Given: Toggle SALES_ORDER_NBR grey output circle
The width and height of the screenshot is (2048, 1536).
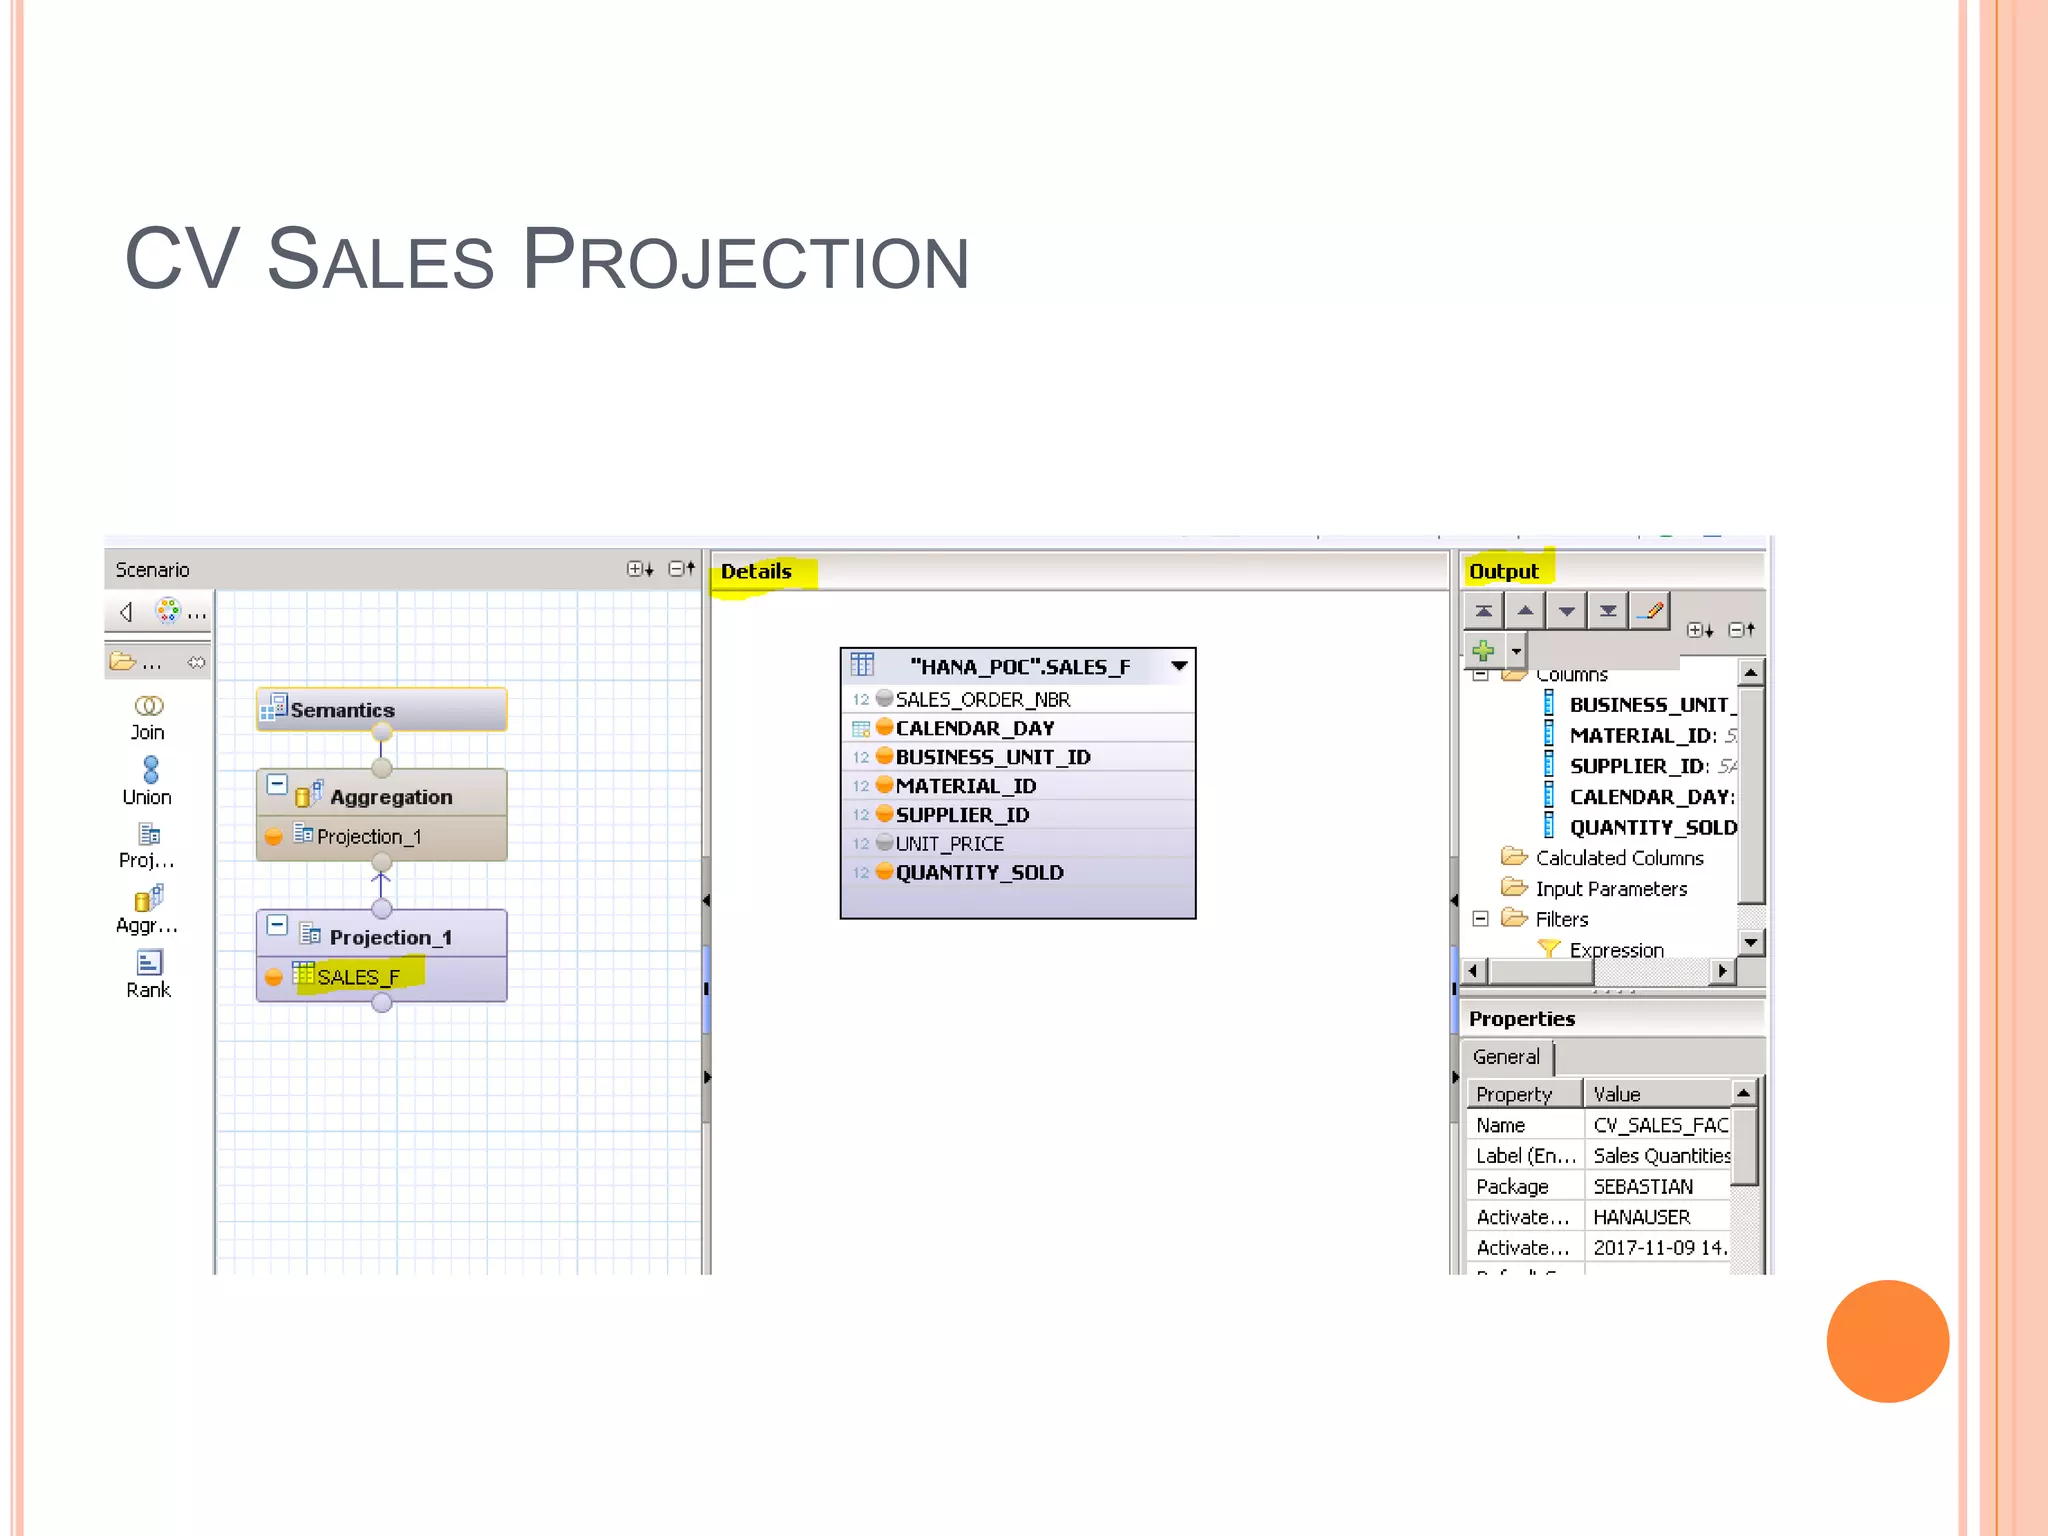Looking at the screenshot, I should (x=884, y=698).
